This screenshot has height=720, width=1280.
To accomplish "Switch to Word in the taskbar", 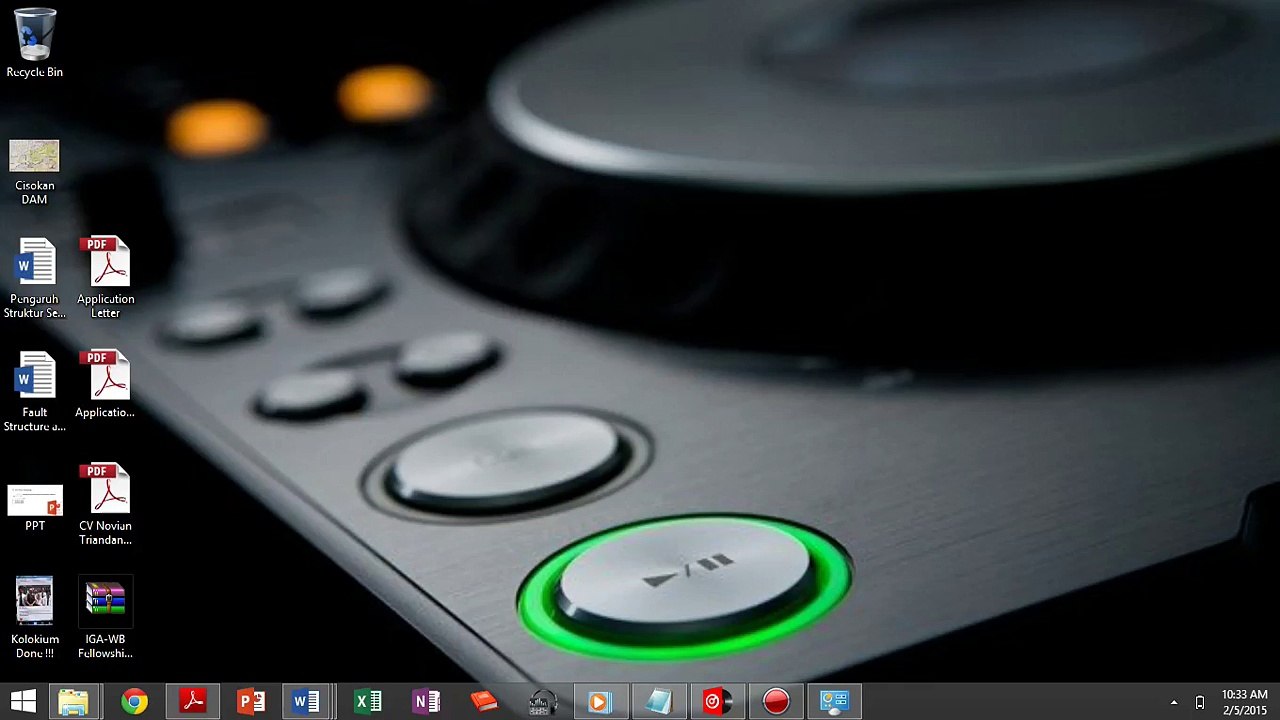I will tap(308, 701).
